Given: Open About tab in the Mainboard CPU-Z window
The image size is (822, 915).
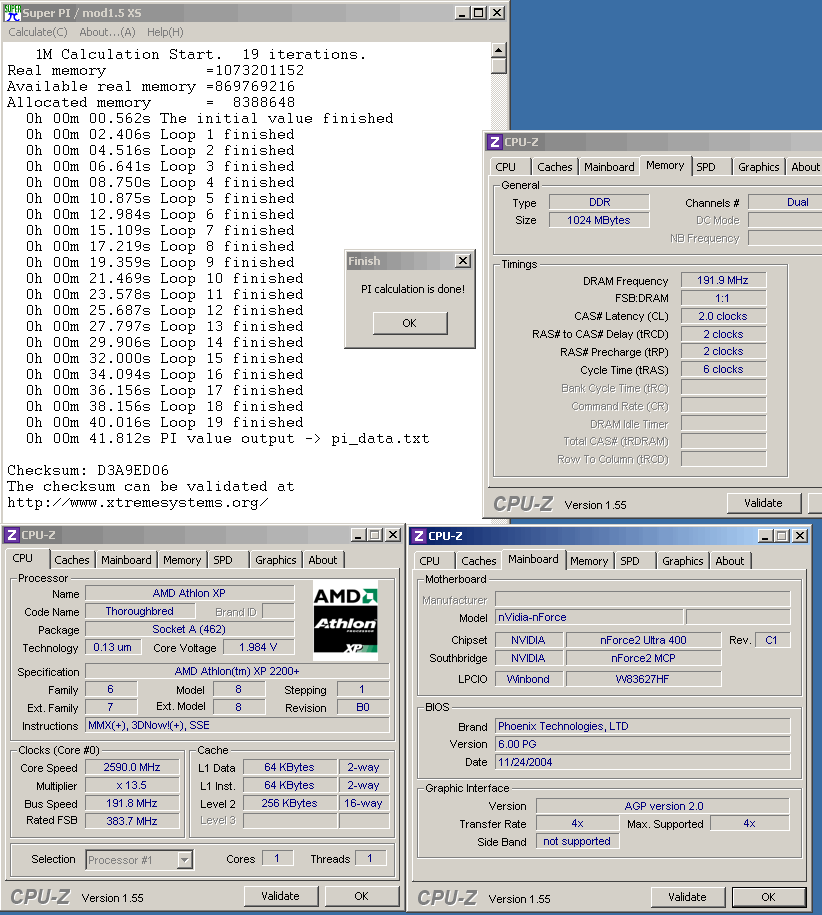Looking at the screenshot, I should click(x=730, y=561).
